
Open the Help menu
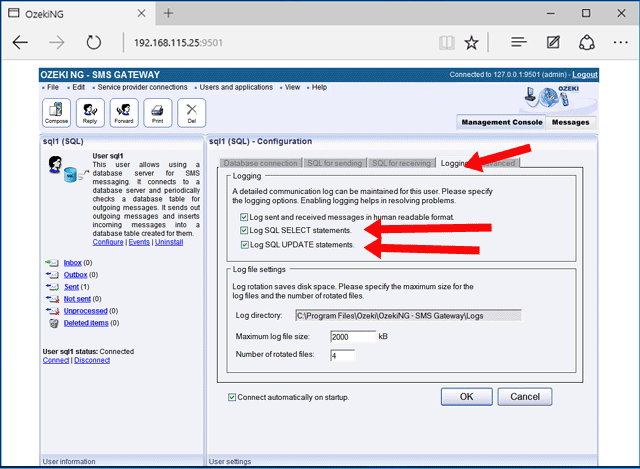pos(319,87)
